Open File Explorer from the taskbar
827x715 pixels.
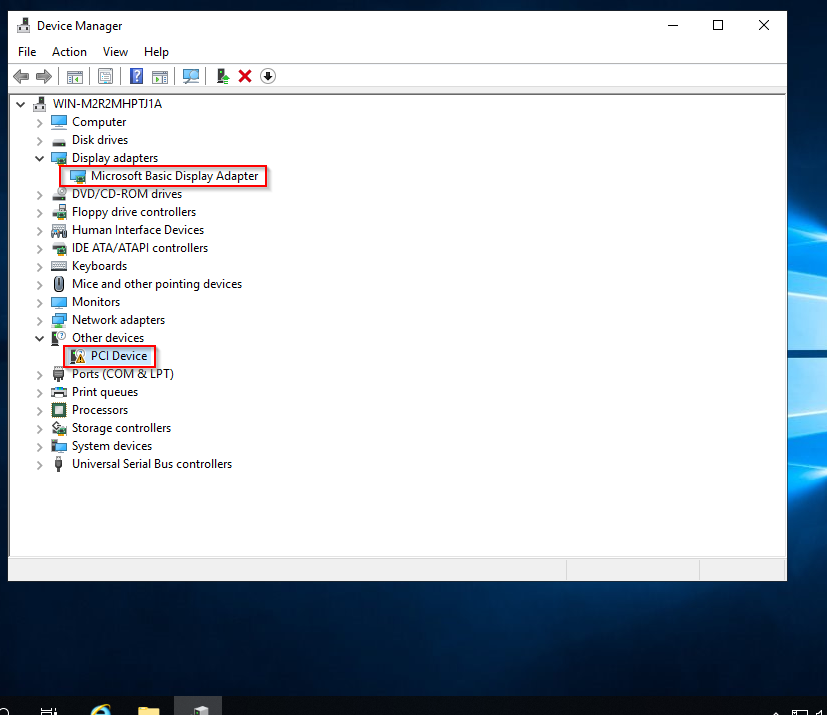[x=149, y=710]
